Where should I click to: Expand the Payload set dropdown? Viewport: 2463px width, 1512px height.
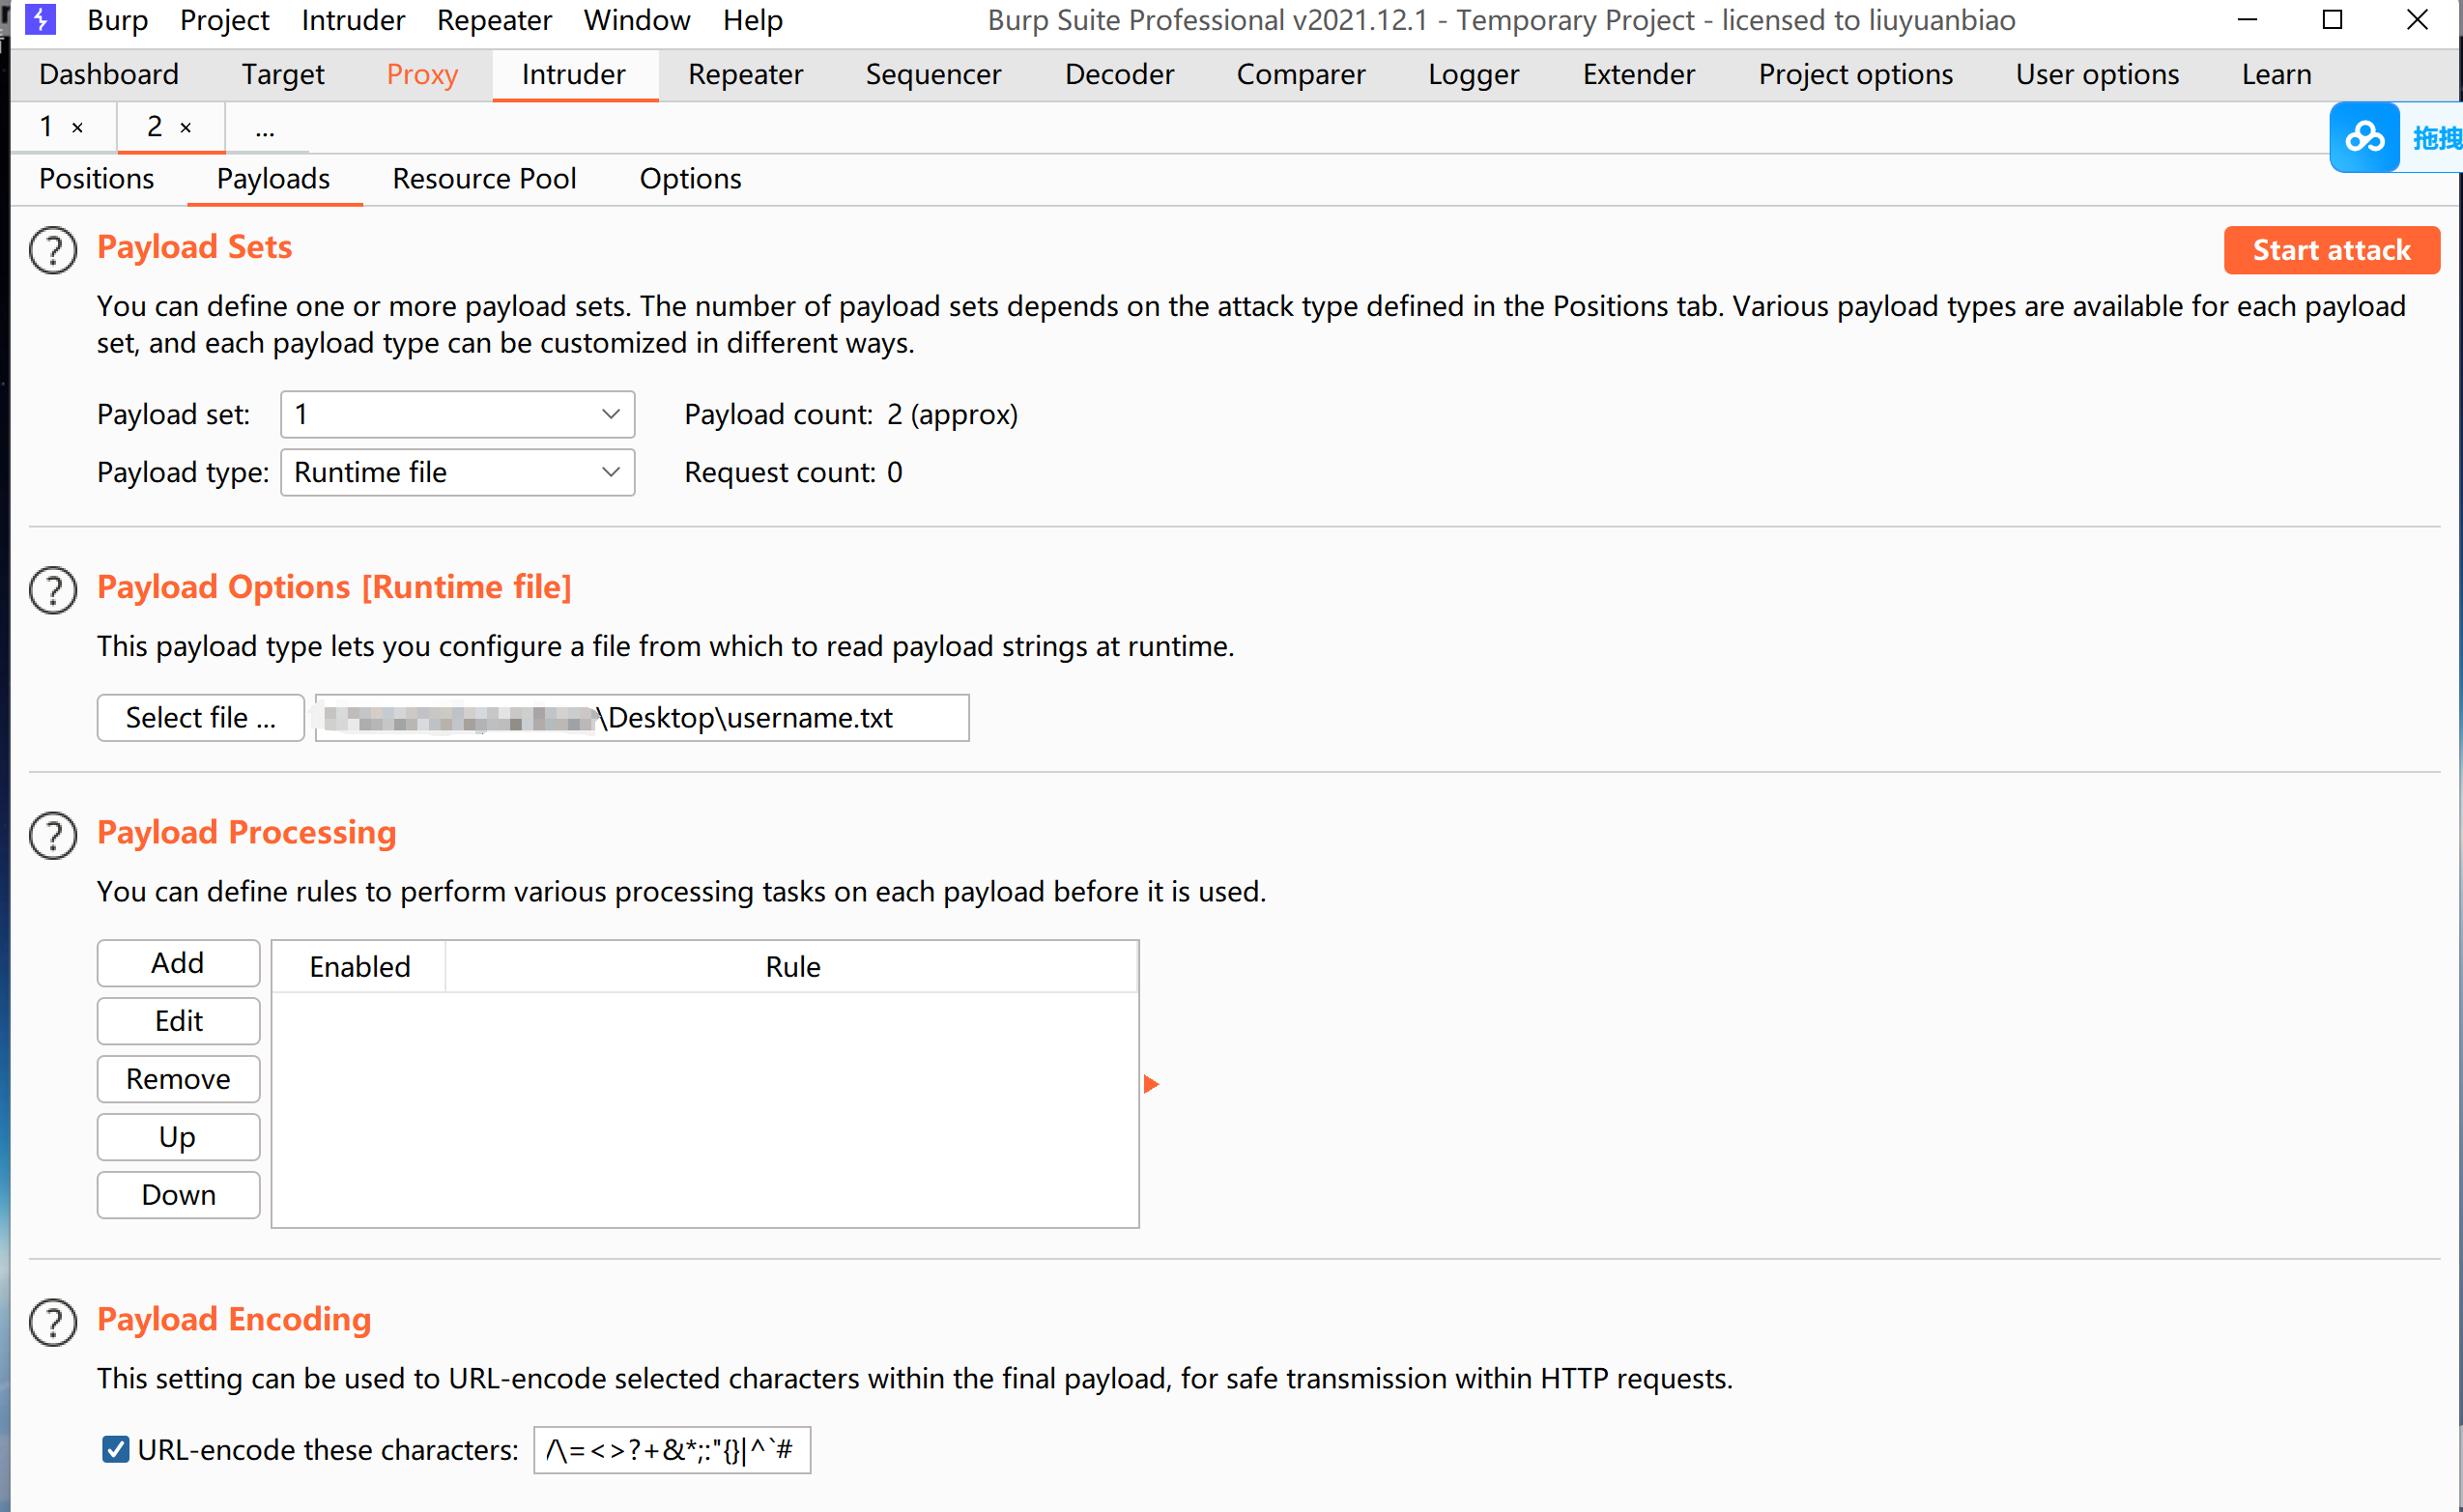(x=457, y=414)
